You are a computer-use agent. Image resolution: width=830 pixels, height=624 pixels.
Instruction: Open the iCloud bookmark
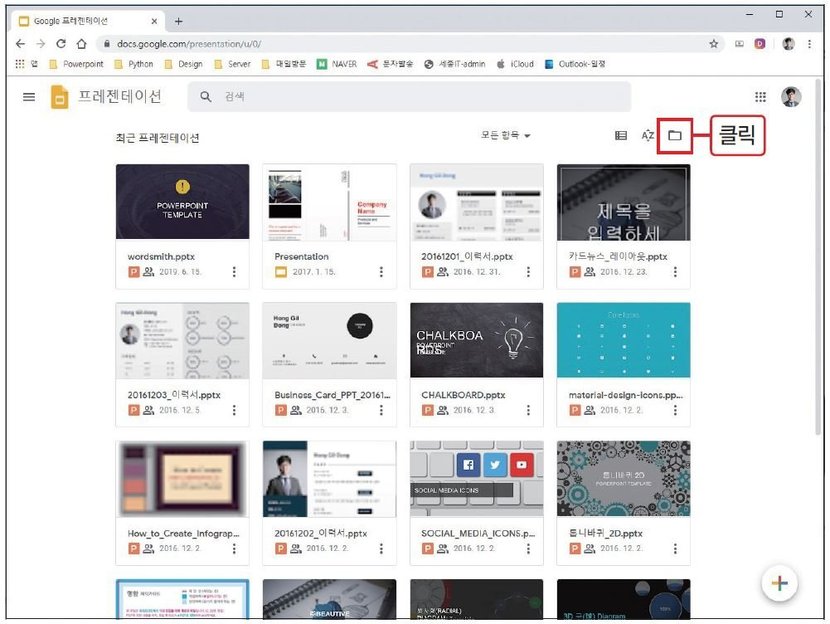point(516,64)
